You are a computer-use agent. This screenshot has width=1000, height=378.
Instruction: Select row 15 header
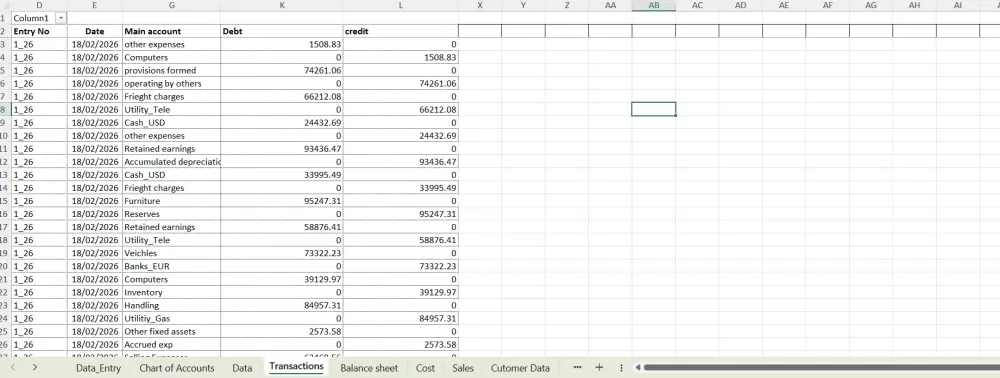5,201
